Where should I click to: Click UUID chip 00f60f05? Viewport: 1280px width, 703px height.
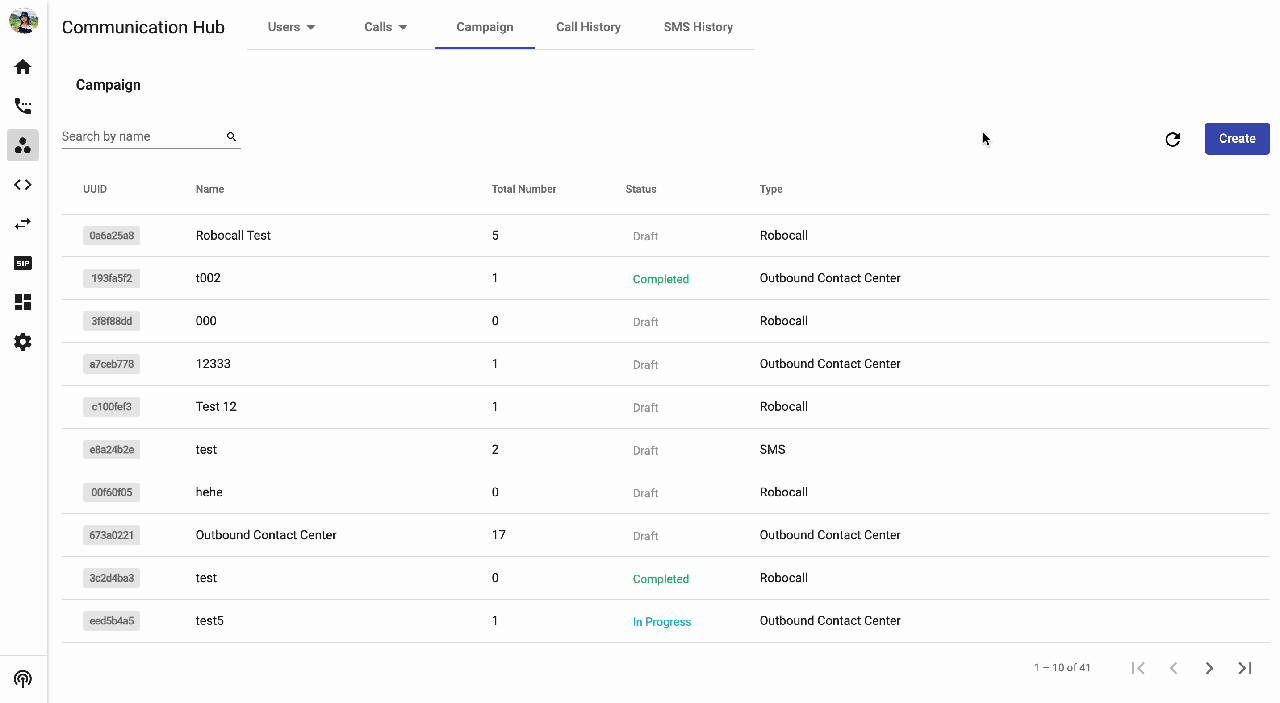111,492
